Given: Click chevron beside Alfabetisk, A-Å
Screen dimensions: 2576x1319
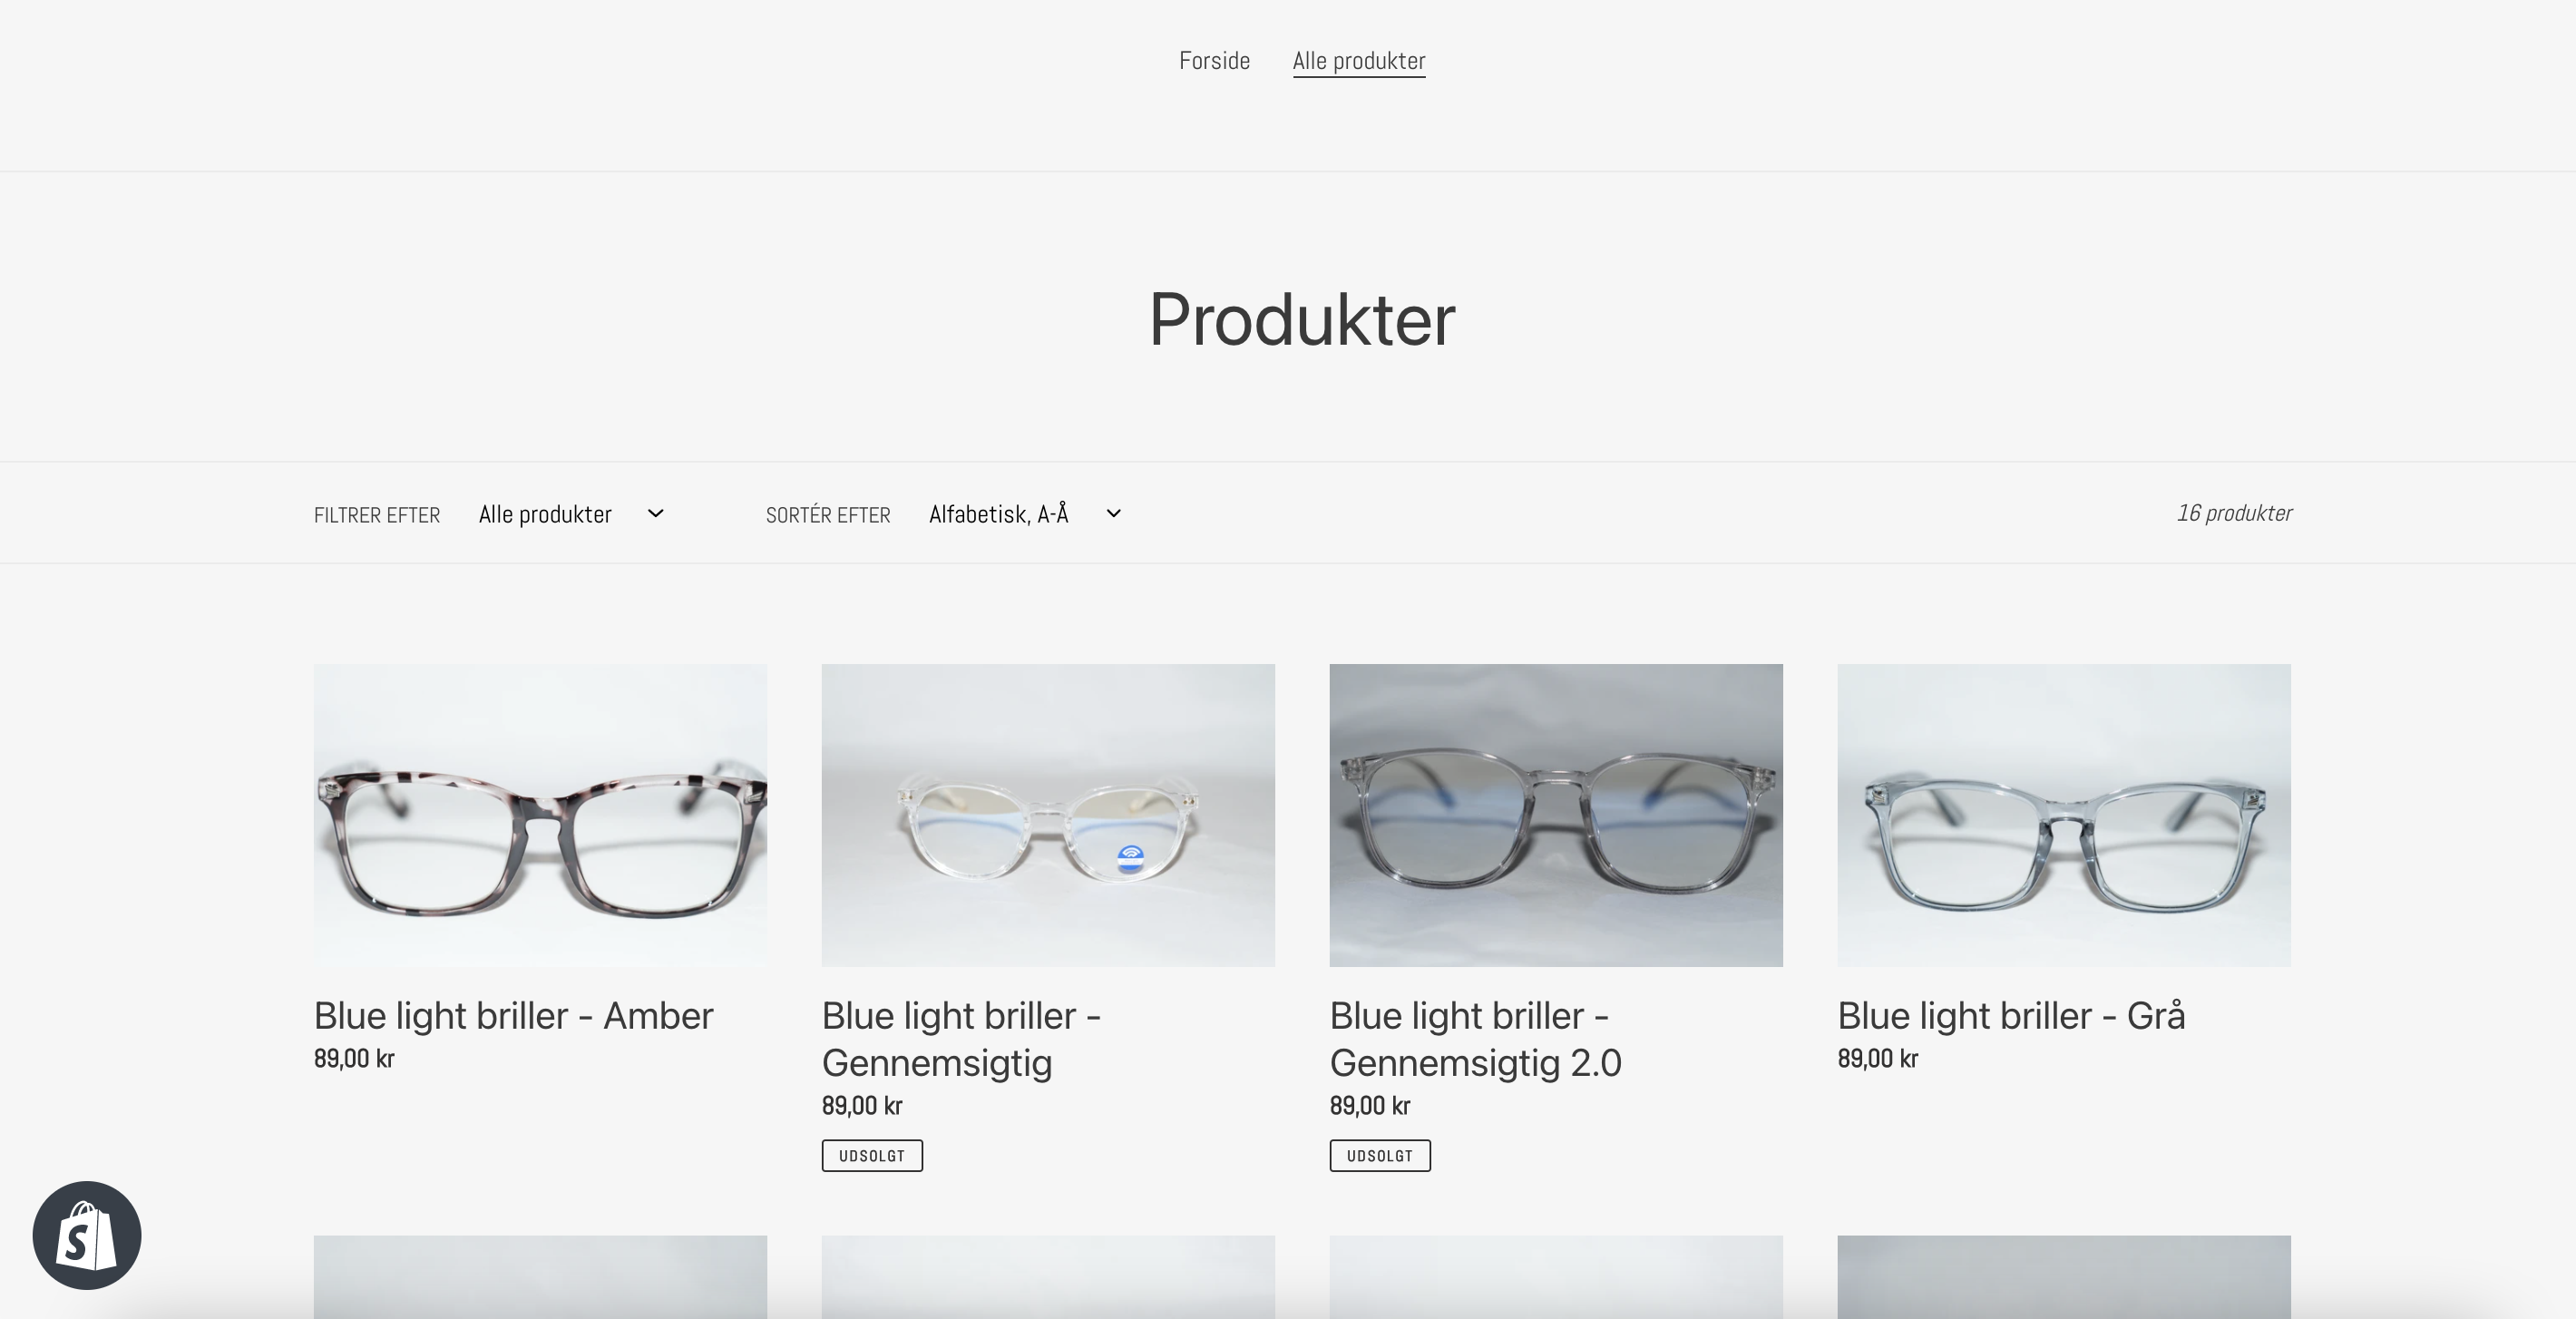Looking at the screenshot, I should [1114, 514].
